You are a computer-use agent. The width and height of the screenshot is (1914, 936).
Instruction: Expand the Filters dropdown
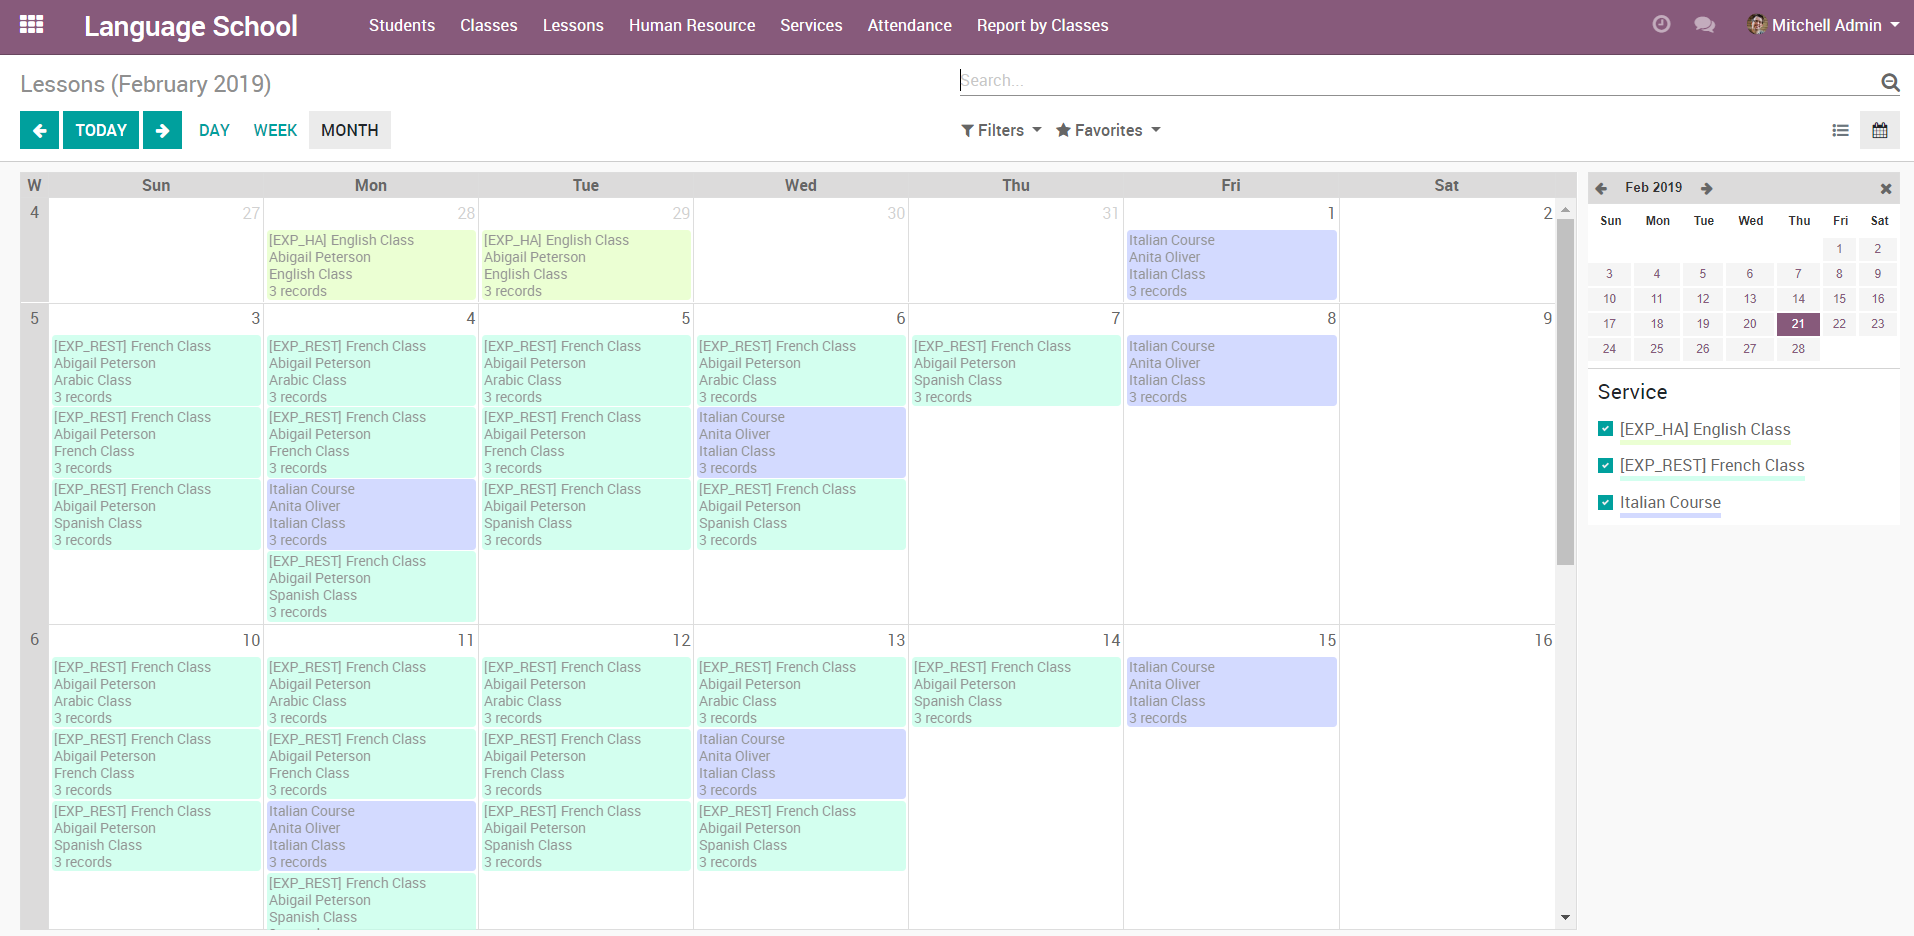pos(1001,130)
